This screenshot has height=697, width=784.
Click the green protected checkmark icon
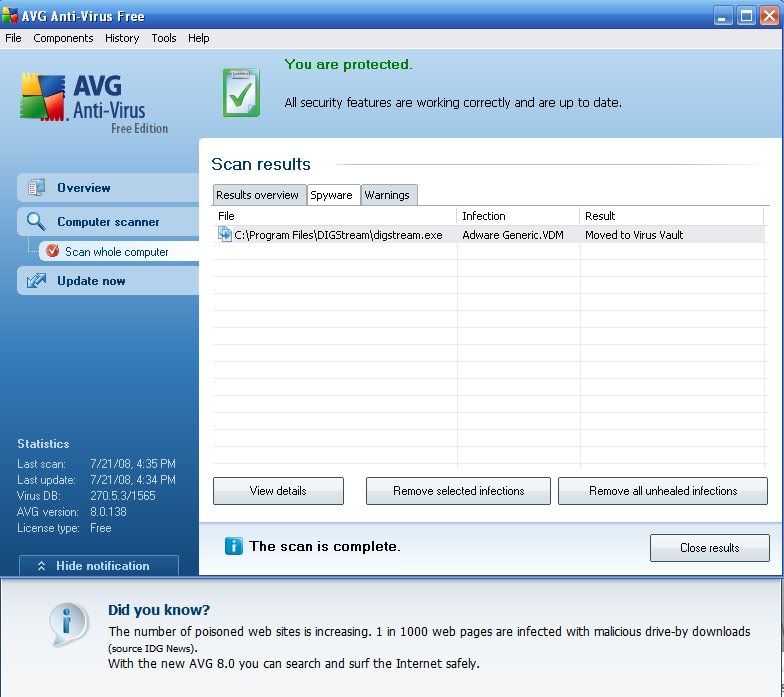242,92
